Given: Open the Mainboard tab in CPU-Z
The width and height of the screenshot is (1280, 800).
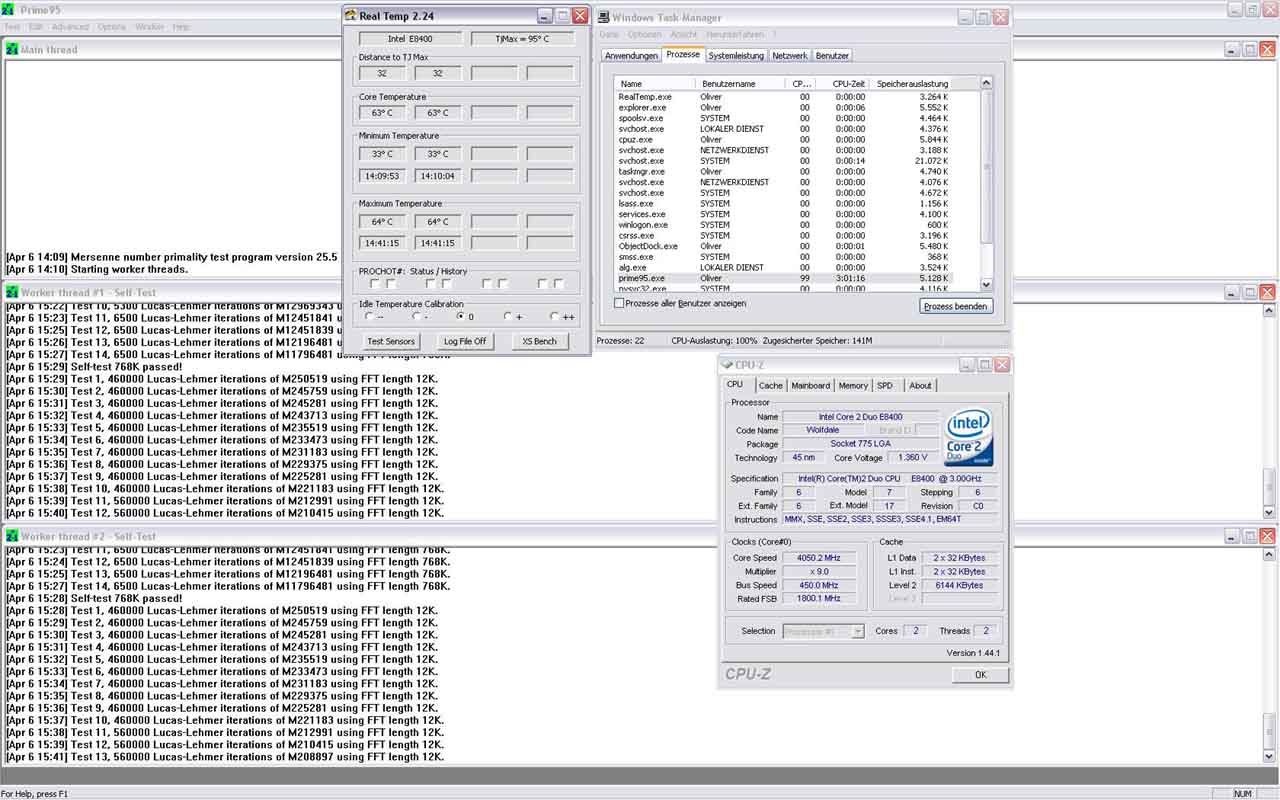Looking at the screenshot, I should [x=810, y=386].
